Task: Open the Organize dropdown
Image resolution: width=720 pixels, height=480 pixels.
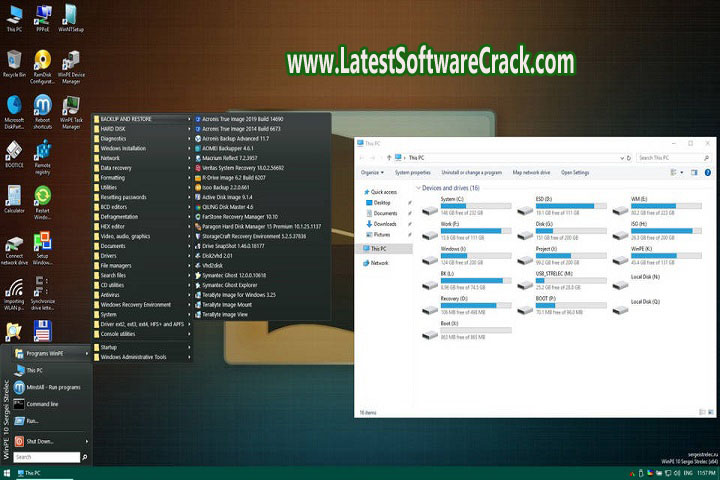Action: pos(372,172)
